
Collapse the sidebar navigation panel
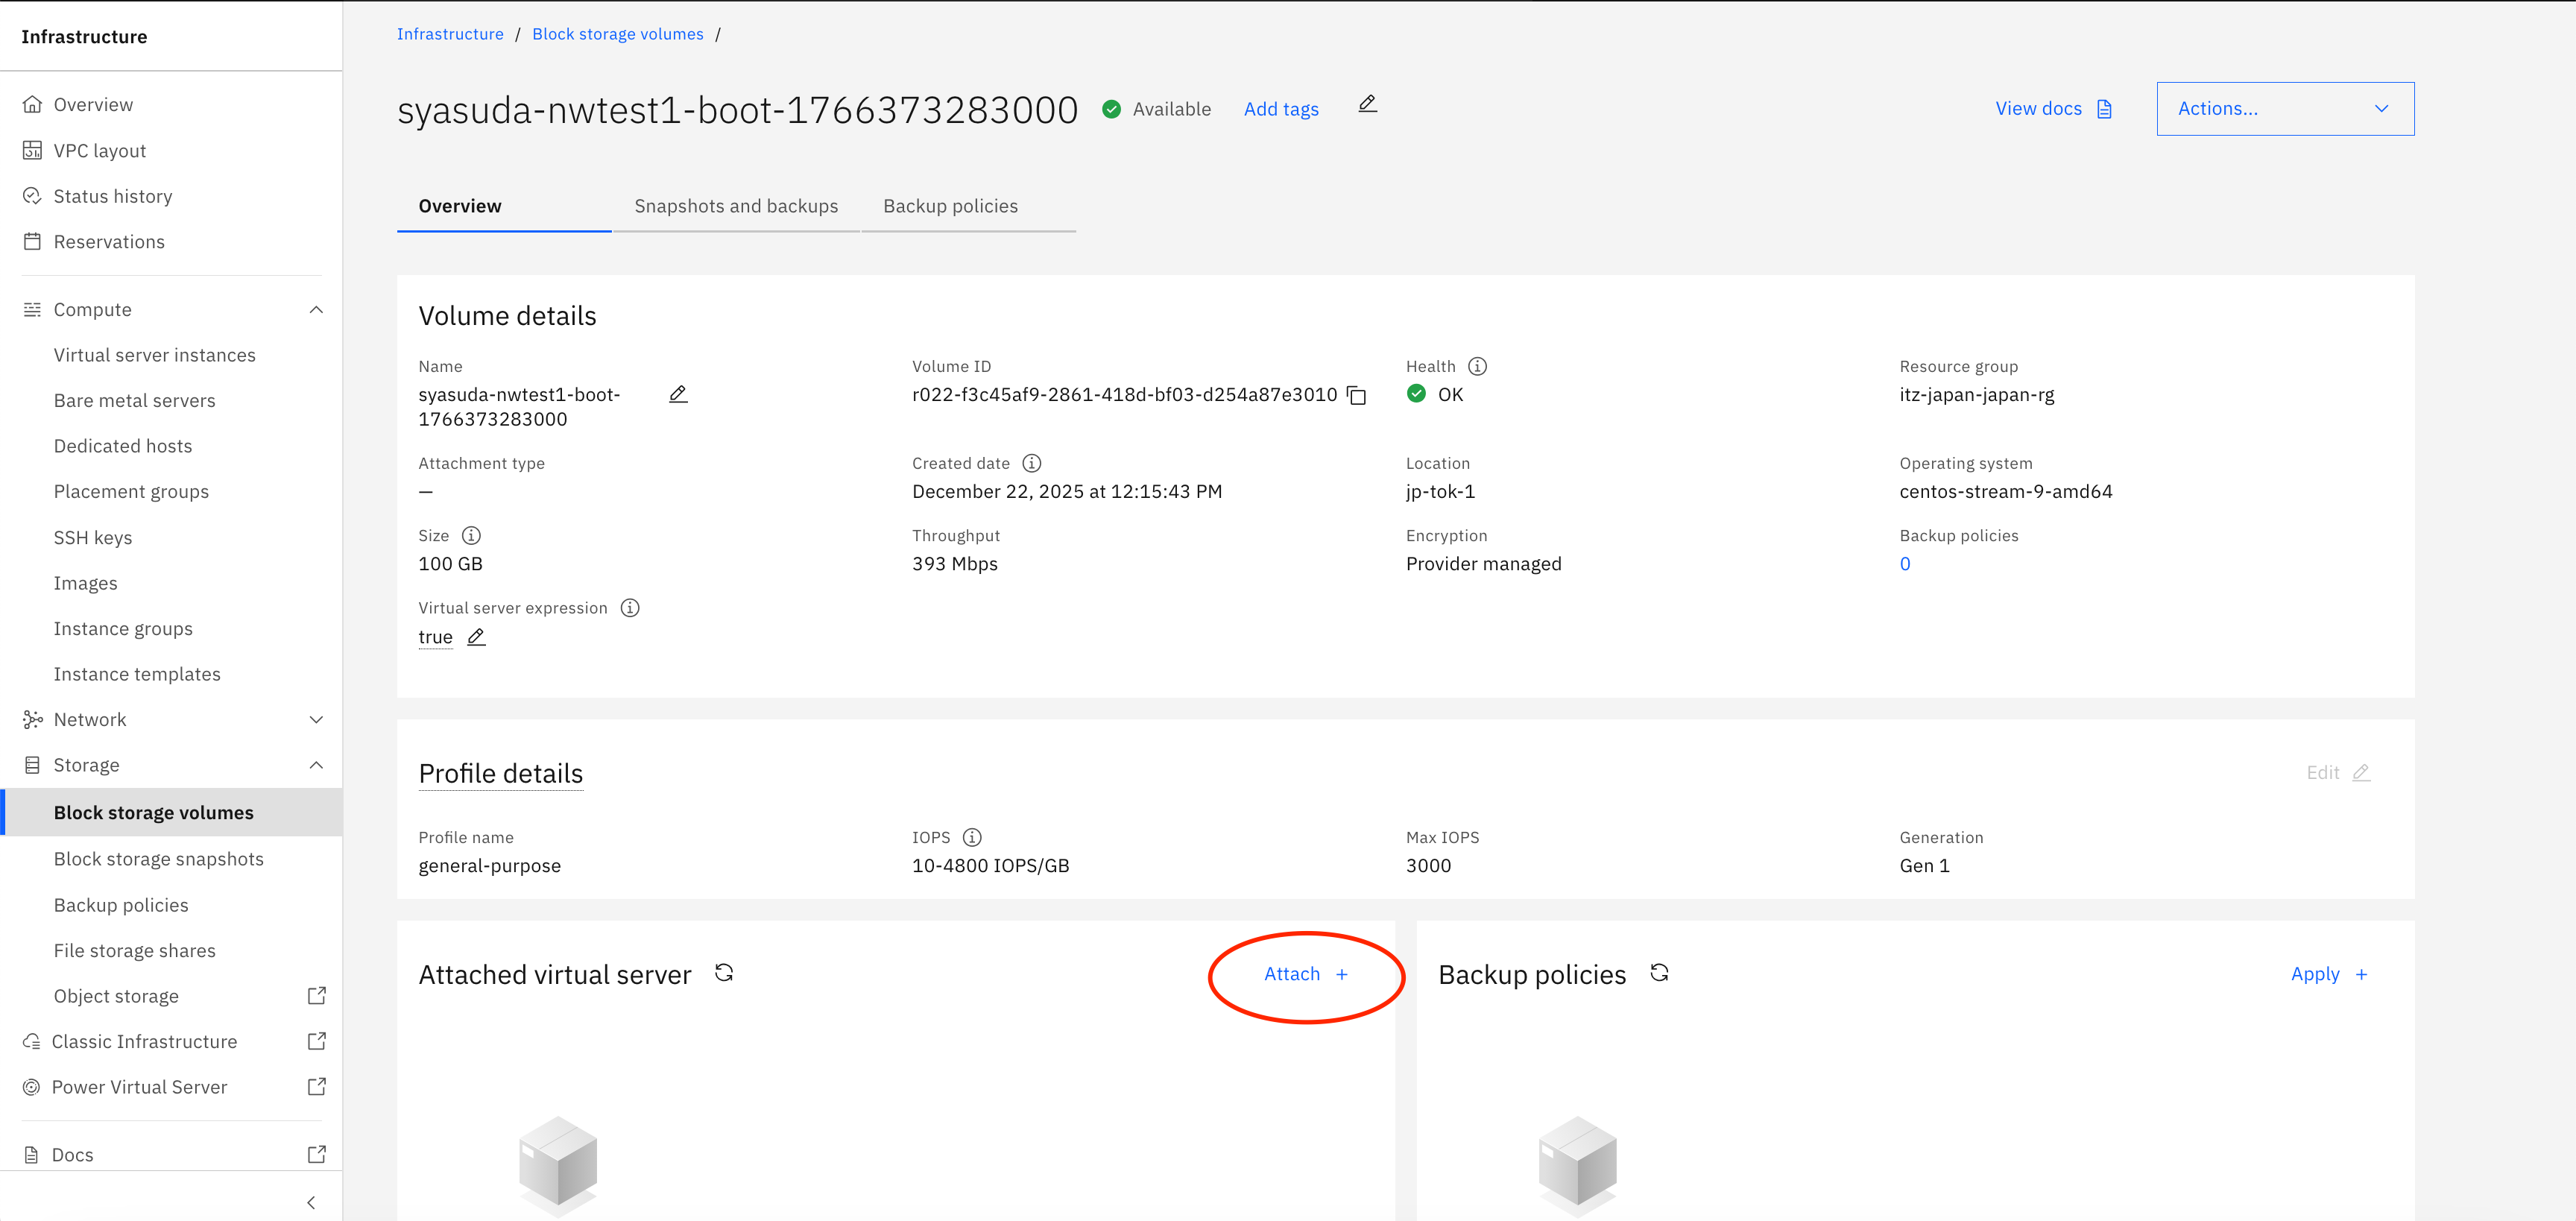pyautogui.click(x=311, y=1203)
